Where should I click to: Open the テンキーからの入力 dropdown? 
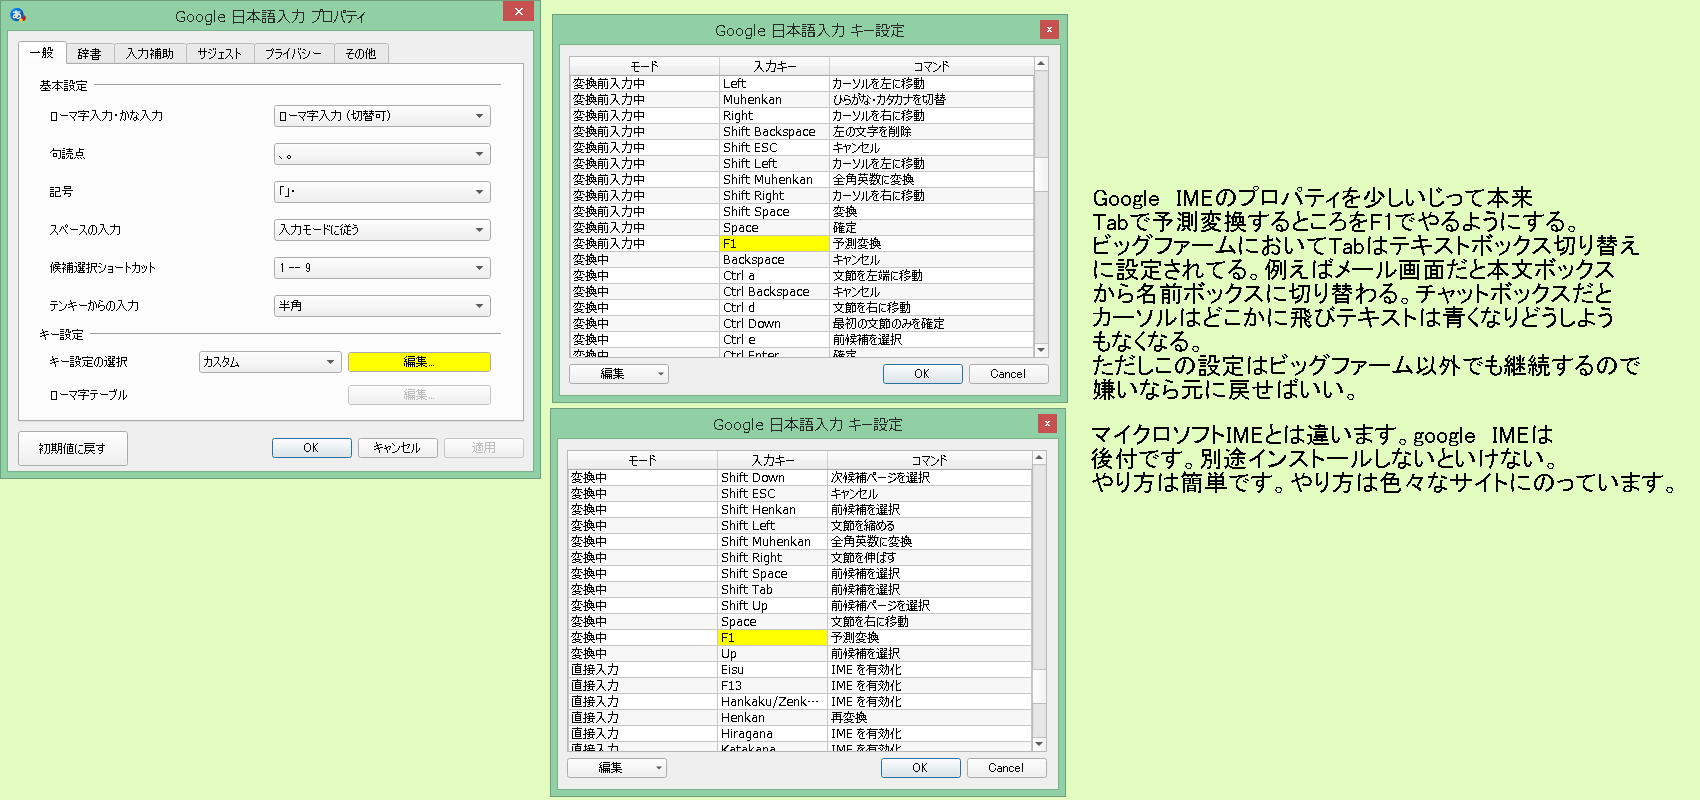point(382,306)
